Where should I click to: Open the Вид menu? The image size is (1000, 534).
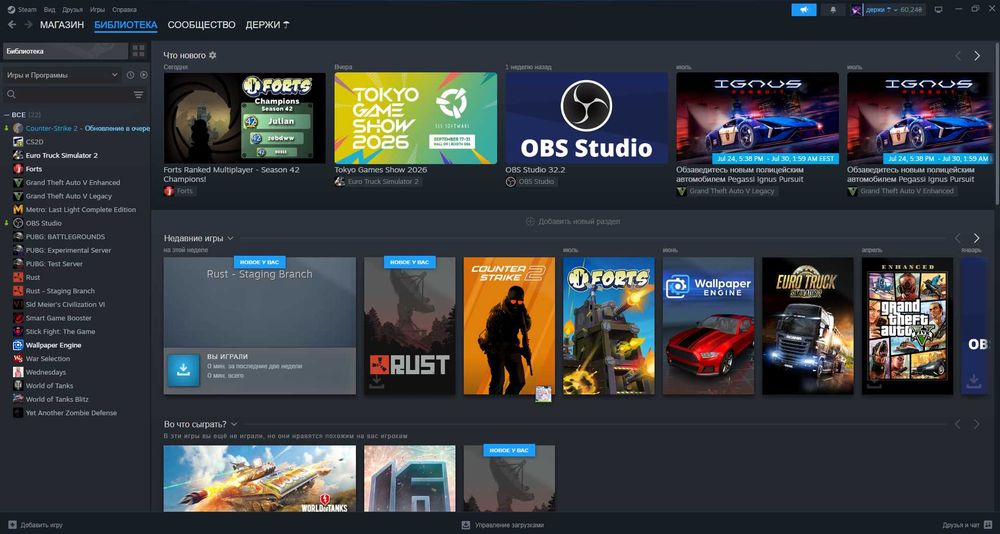click(50, 10)
